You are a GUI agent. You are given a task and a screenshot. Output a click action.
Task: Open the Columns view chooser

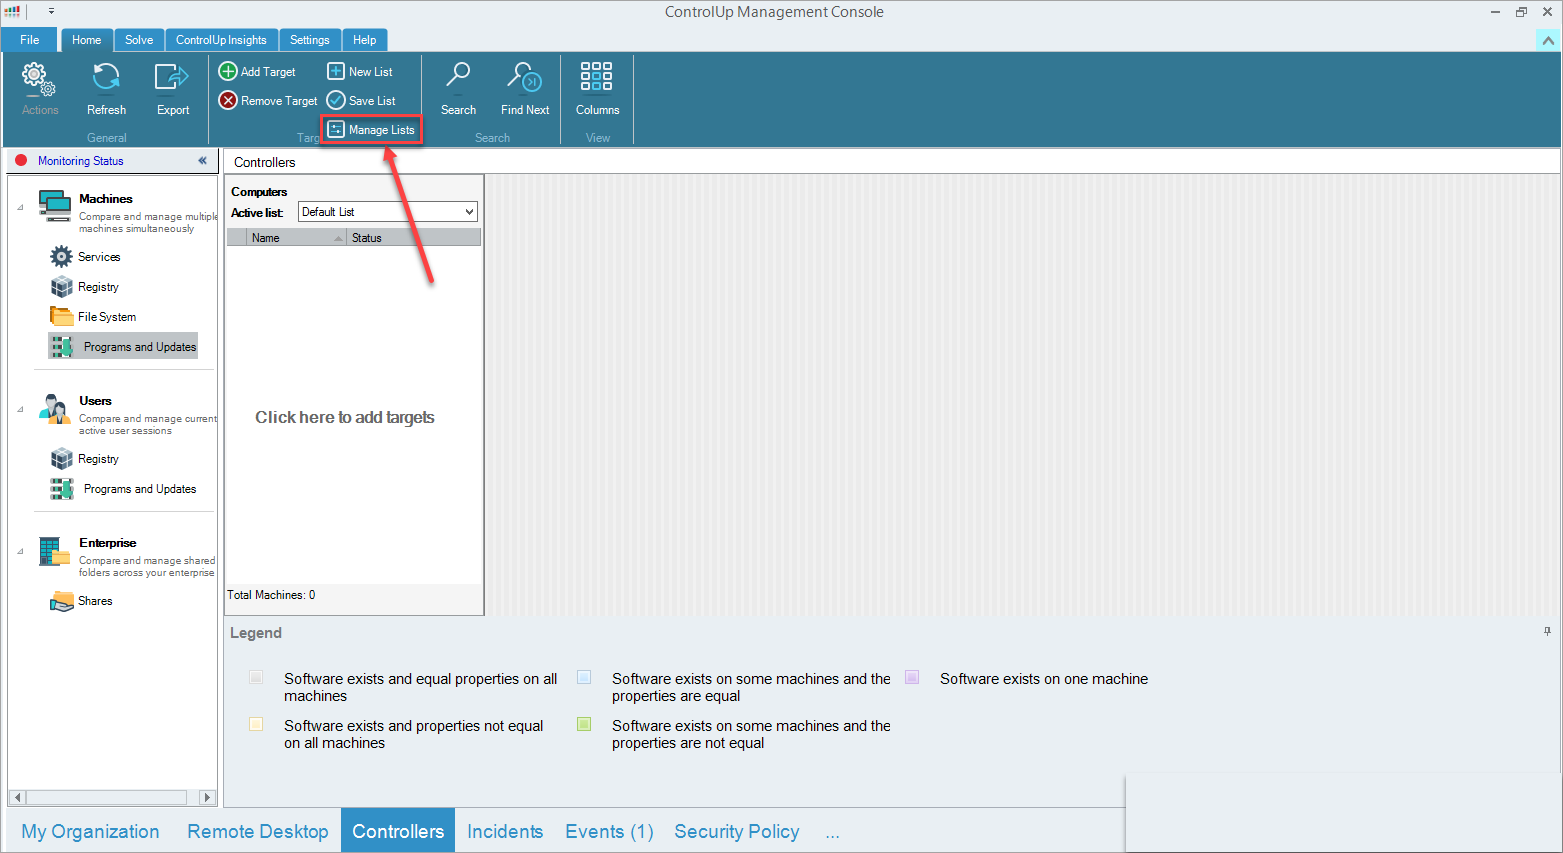(x=597, y=89)
